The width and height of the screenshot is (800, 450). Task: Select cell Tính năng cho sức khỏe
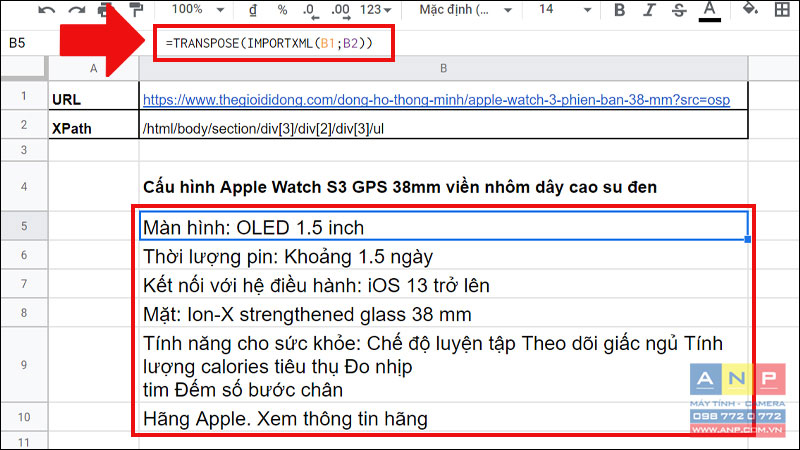coord(443,365)
